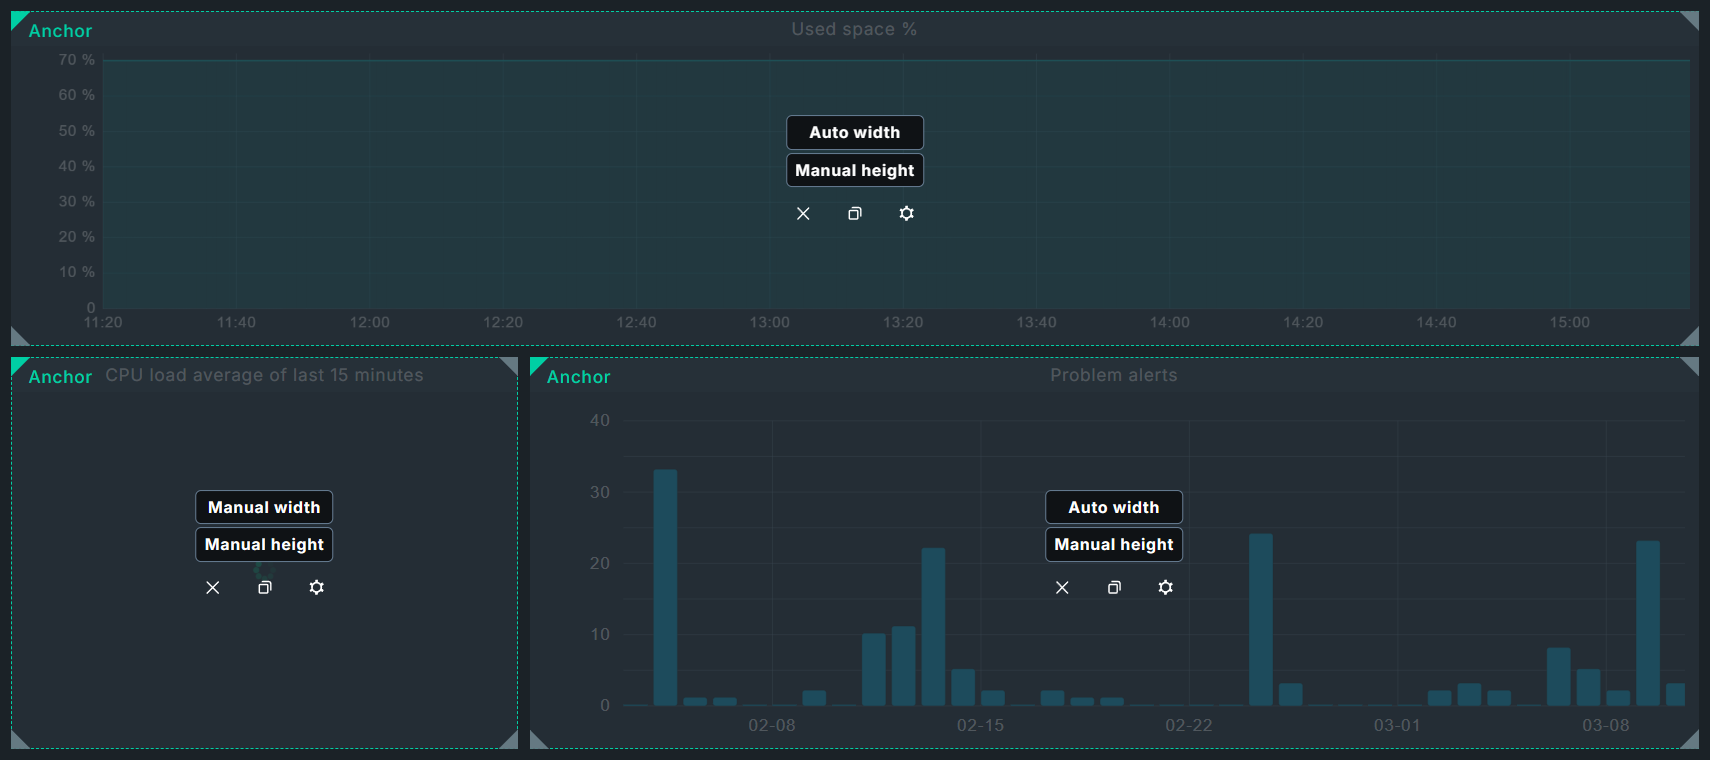
Task: Click bottom-right corner handle of Problem alerts widget
Action: (1692, 741)
